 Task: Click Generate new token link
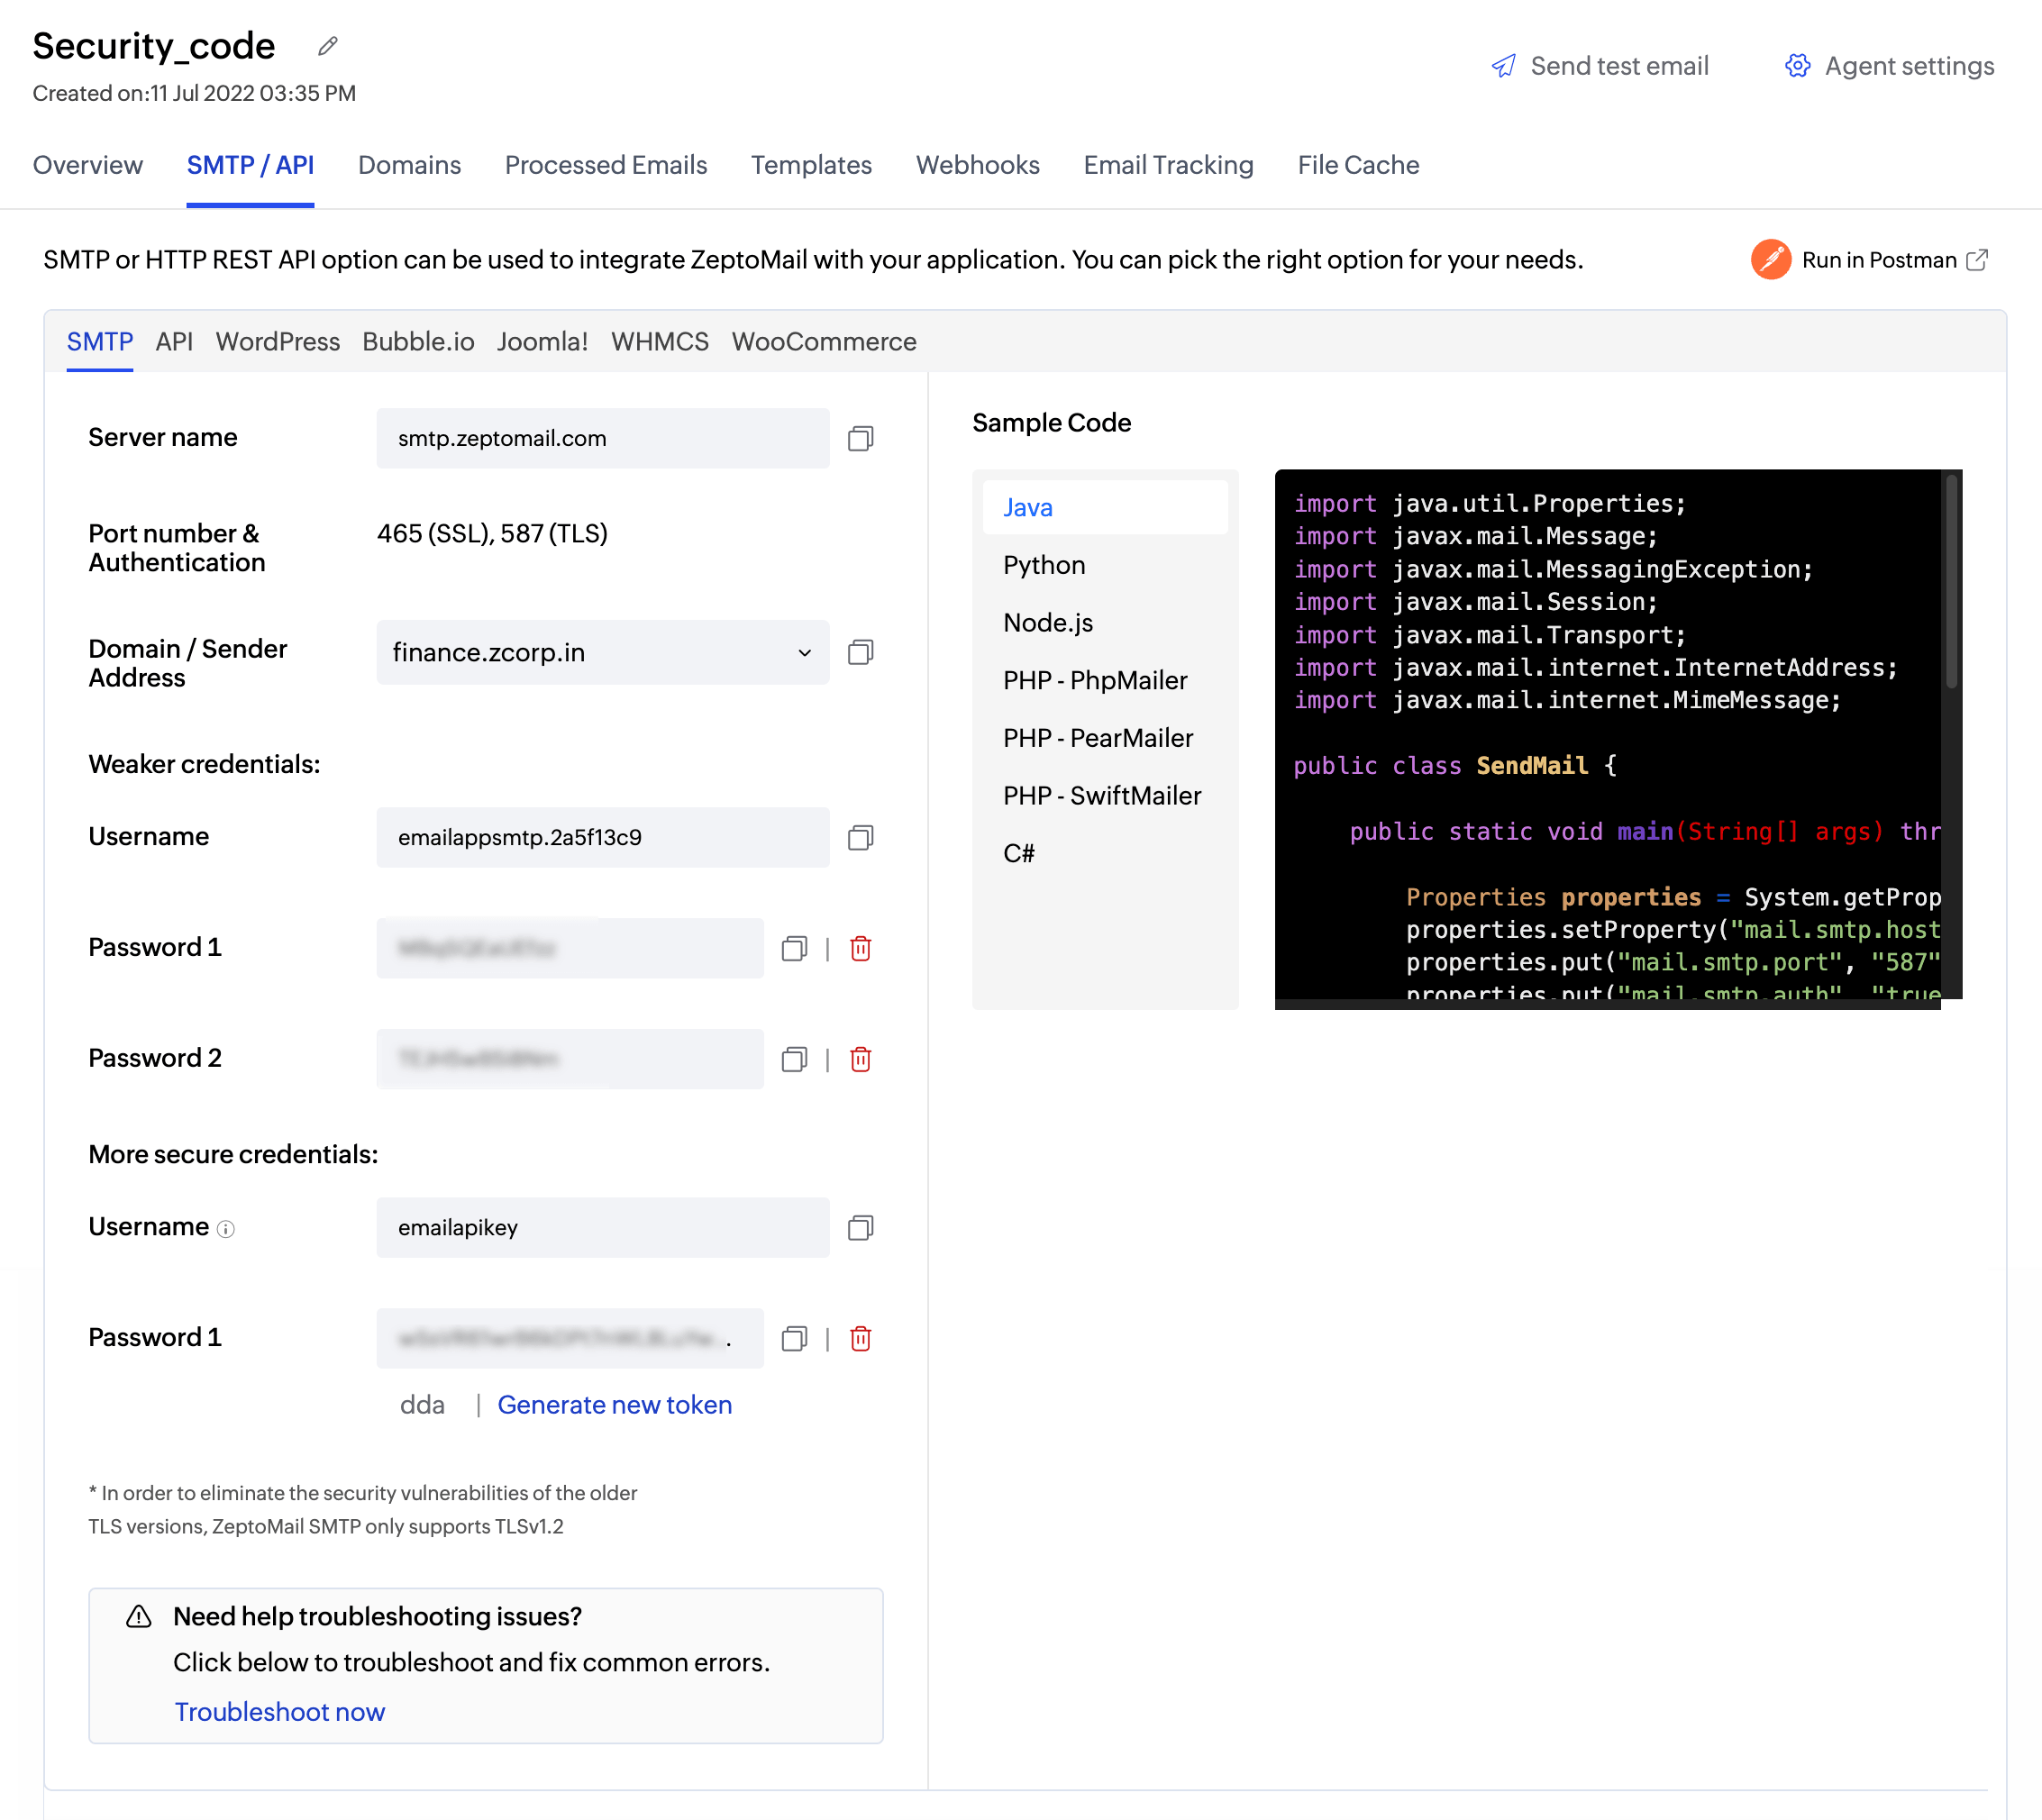point(615,1405)
